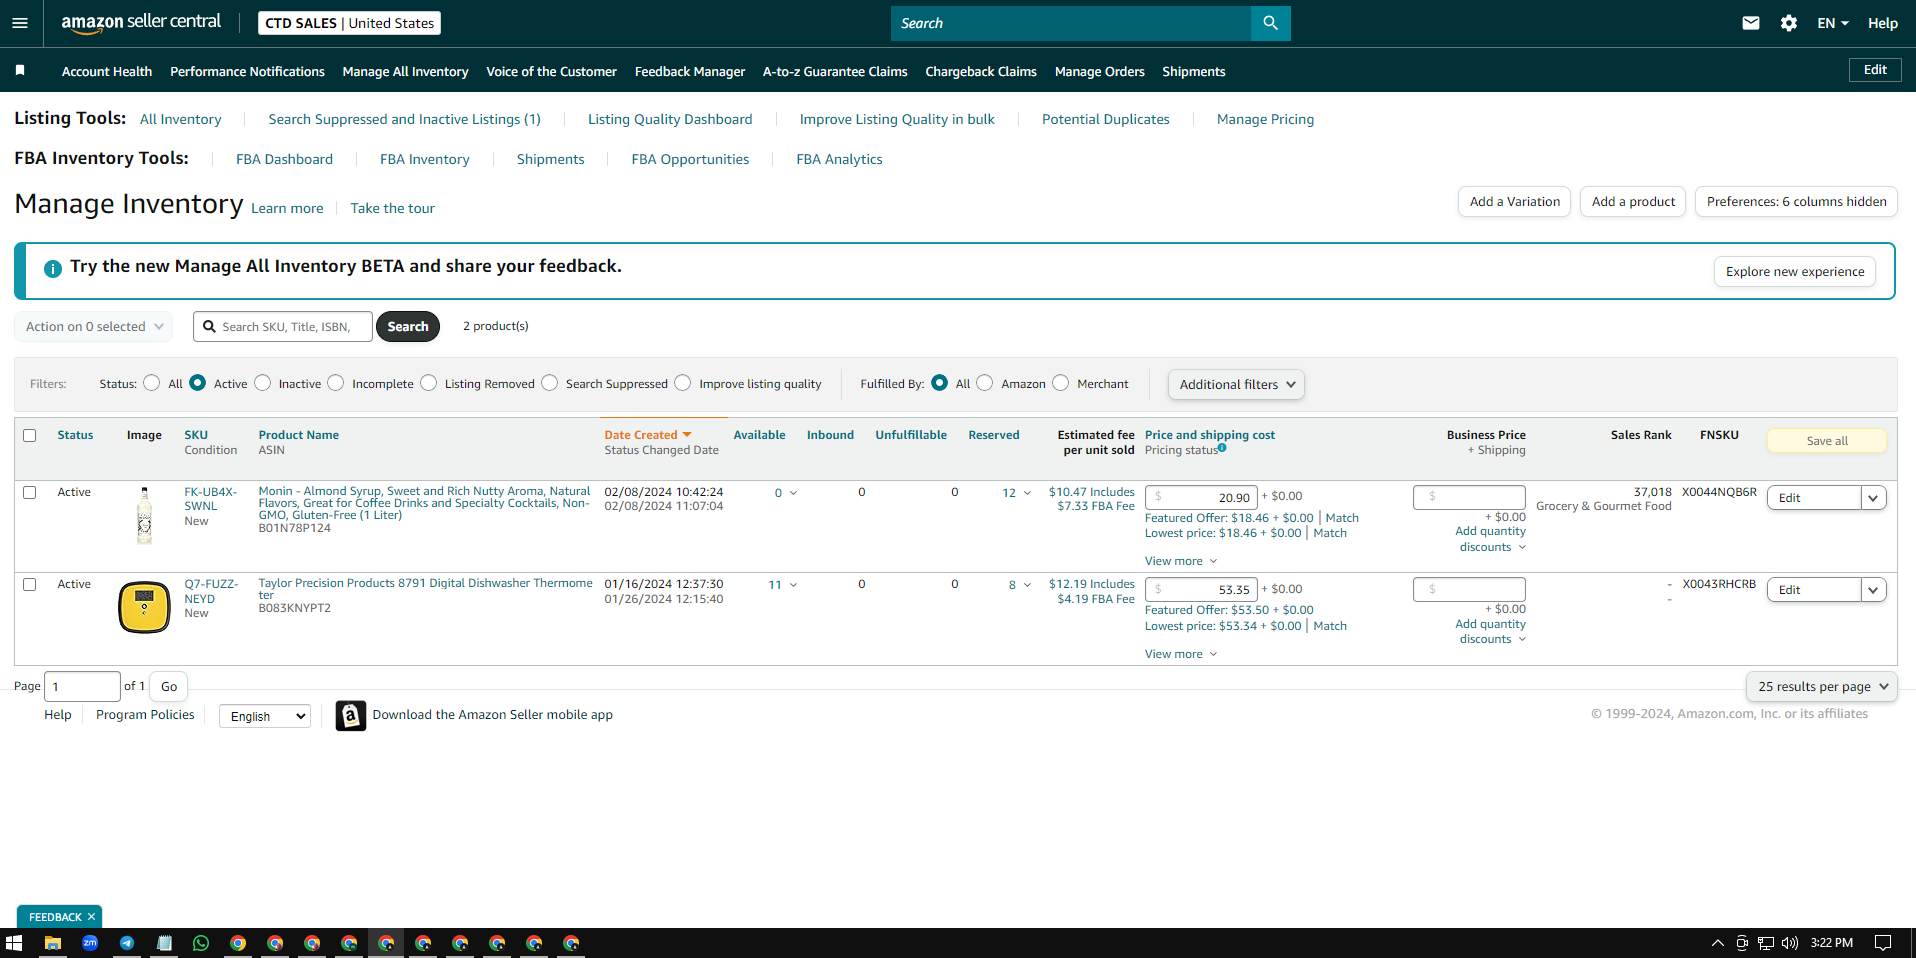Viewport: 1916px width, 958px height.
Task: Open the Windows notification center
Action: [x=1883, y=943]
